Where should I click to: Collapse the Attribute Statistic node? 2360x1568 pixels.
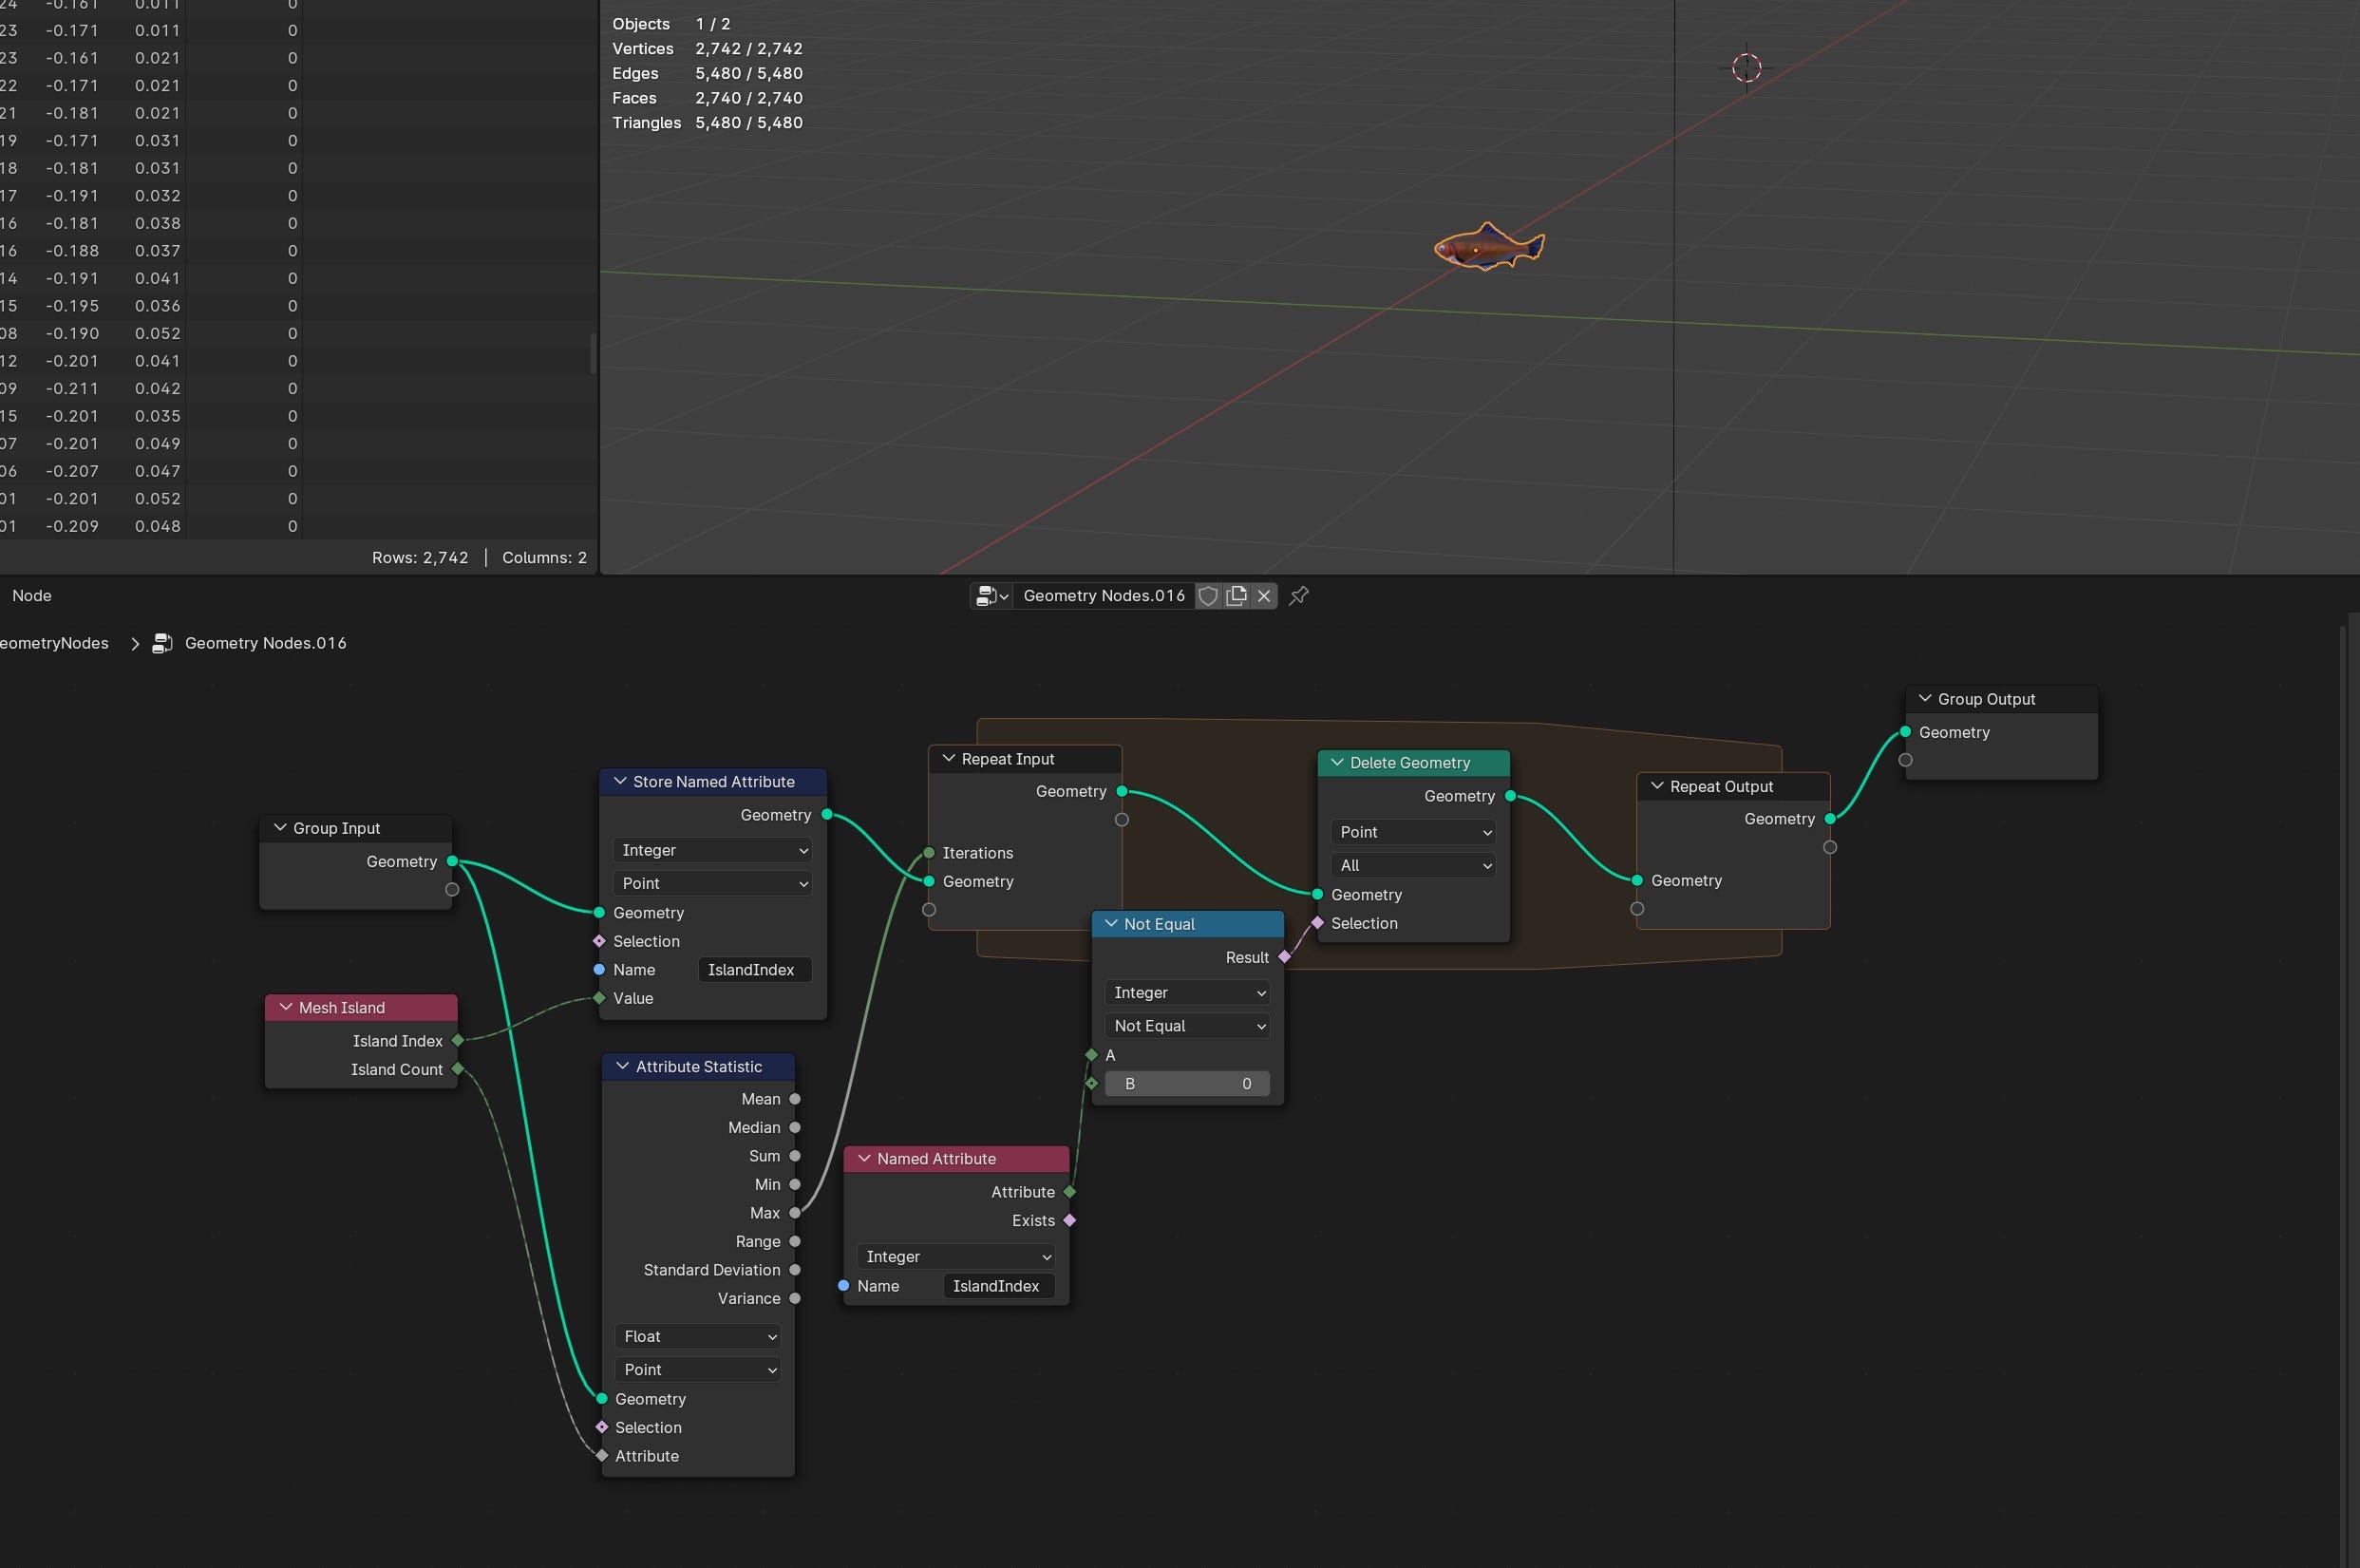click(x=623, y=1067)
